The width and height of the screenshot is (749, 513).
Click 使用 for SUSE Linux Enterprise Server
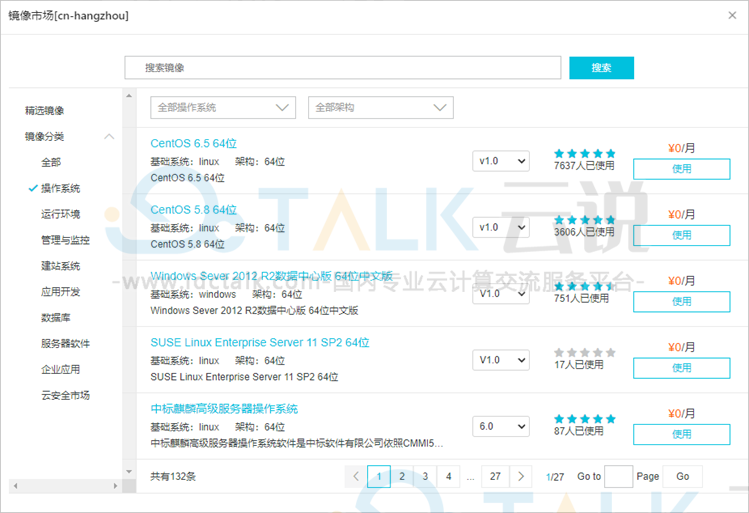pos(682,368)
